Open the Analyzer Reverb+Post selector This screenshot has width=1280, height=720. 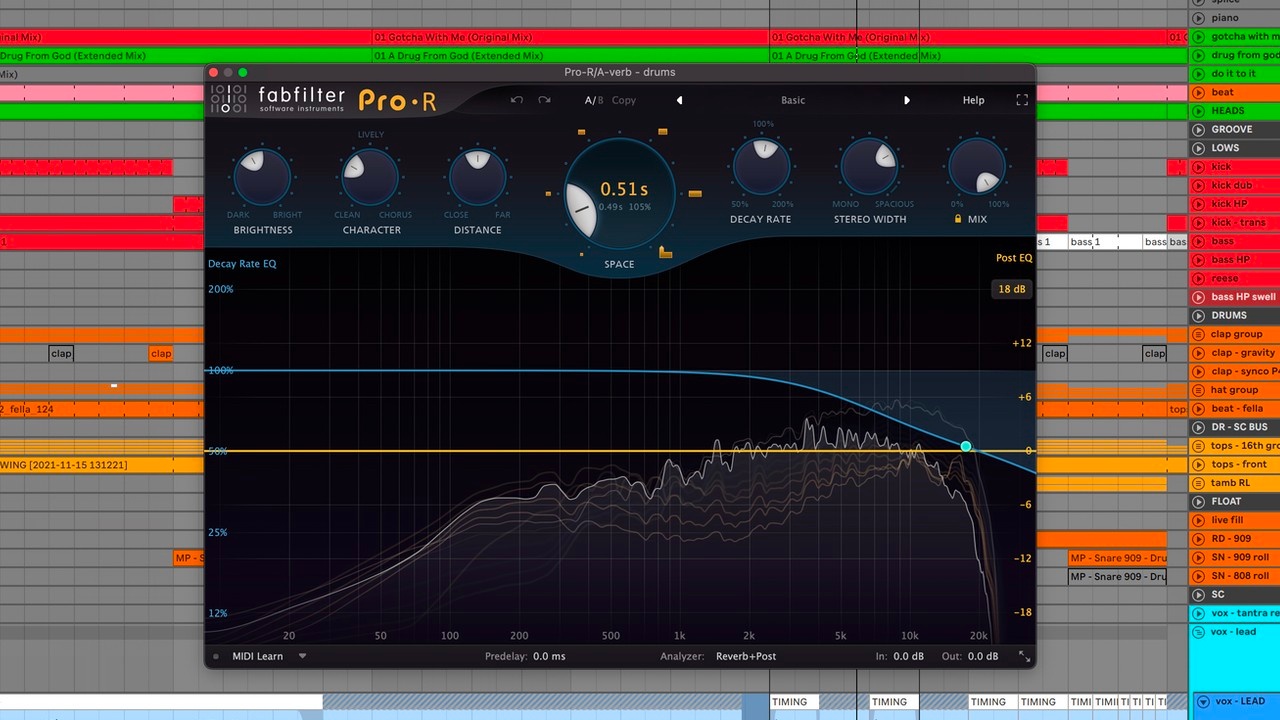(x=746, y=656)
